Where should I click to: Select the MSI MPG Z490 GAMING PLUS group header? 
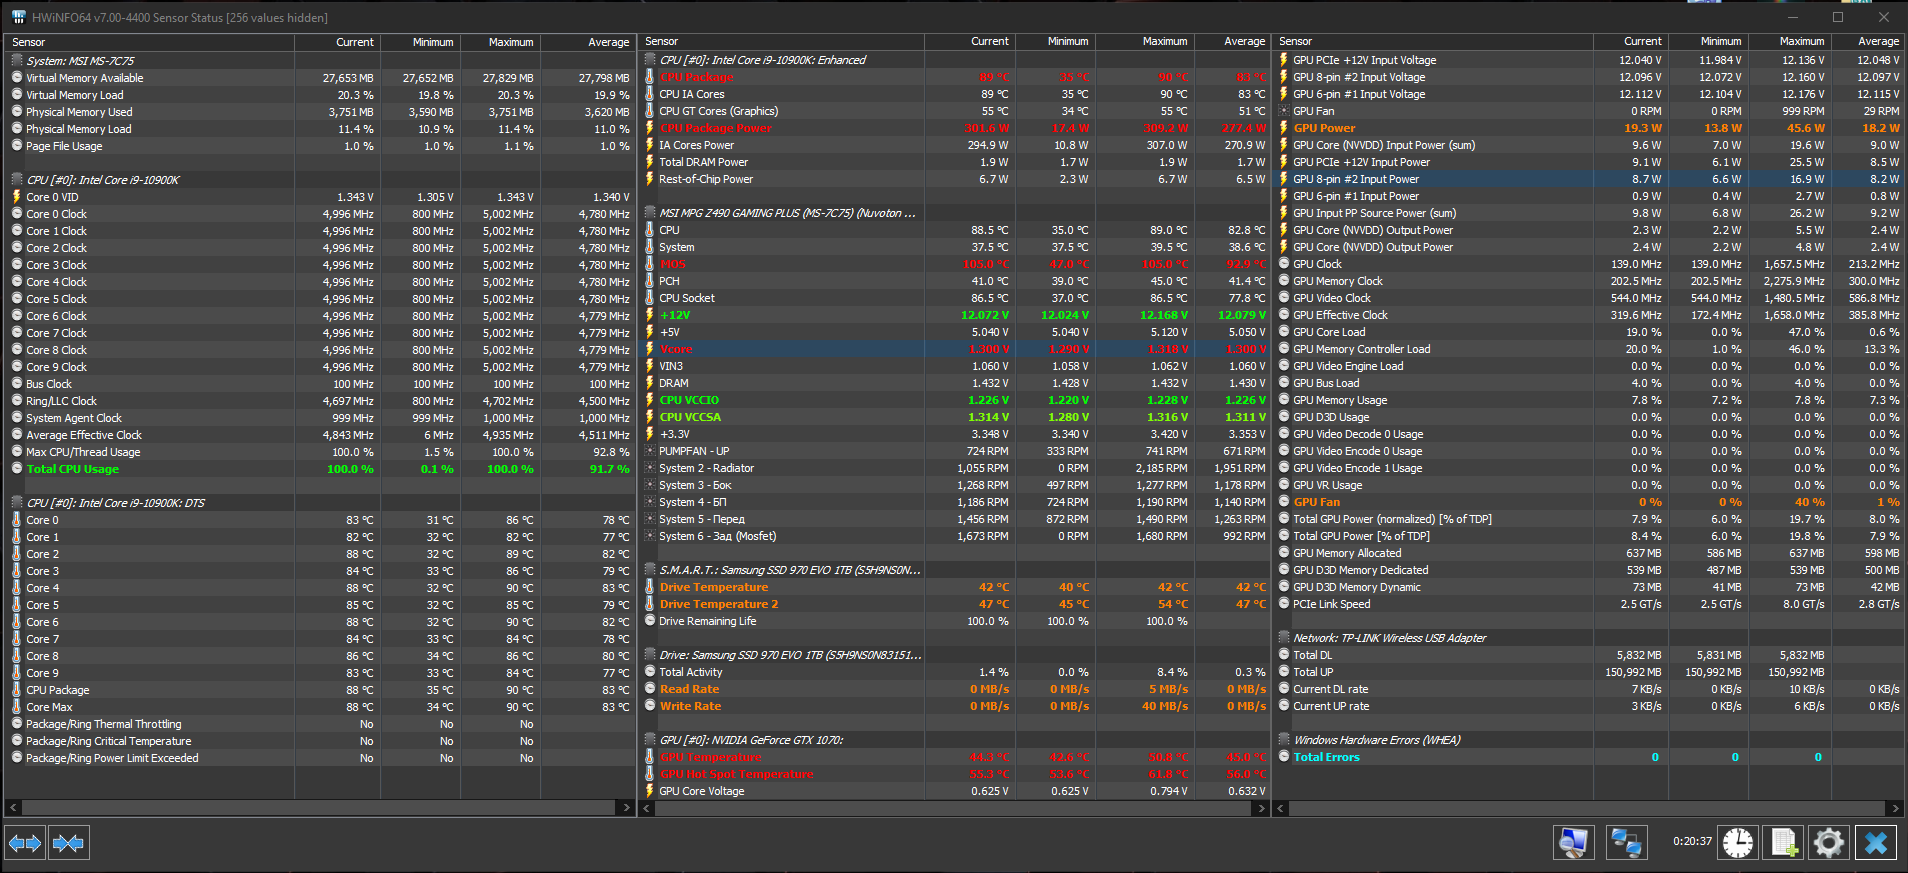[954, 213]
